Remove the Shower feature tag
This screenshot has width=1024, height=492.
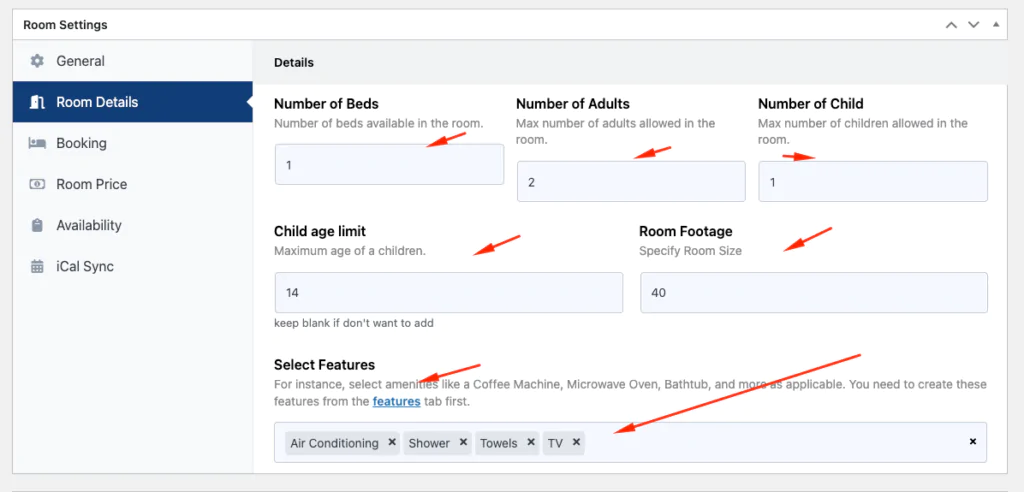(463, 442)
